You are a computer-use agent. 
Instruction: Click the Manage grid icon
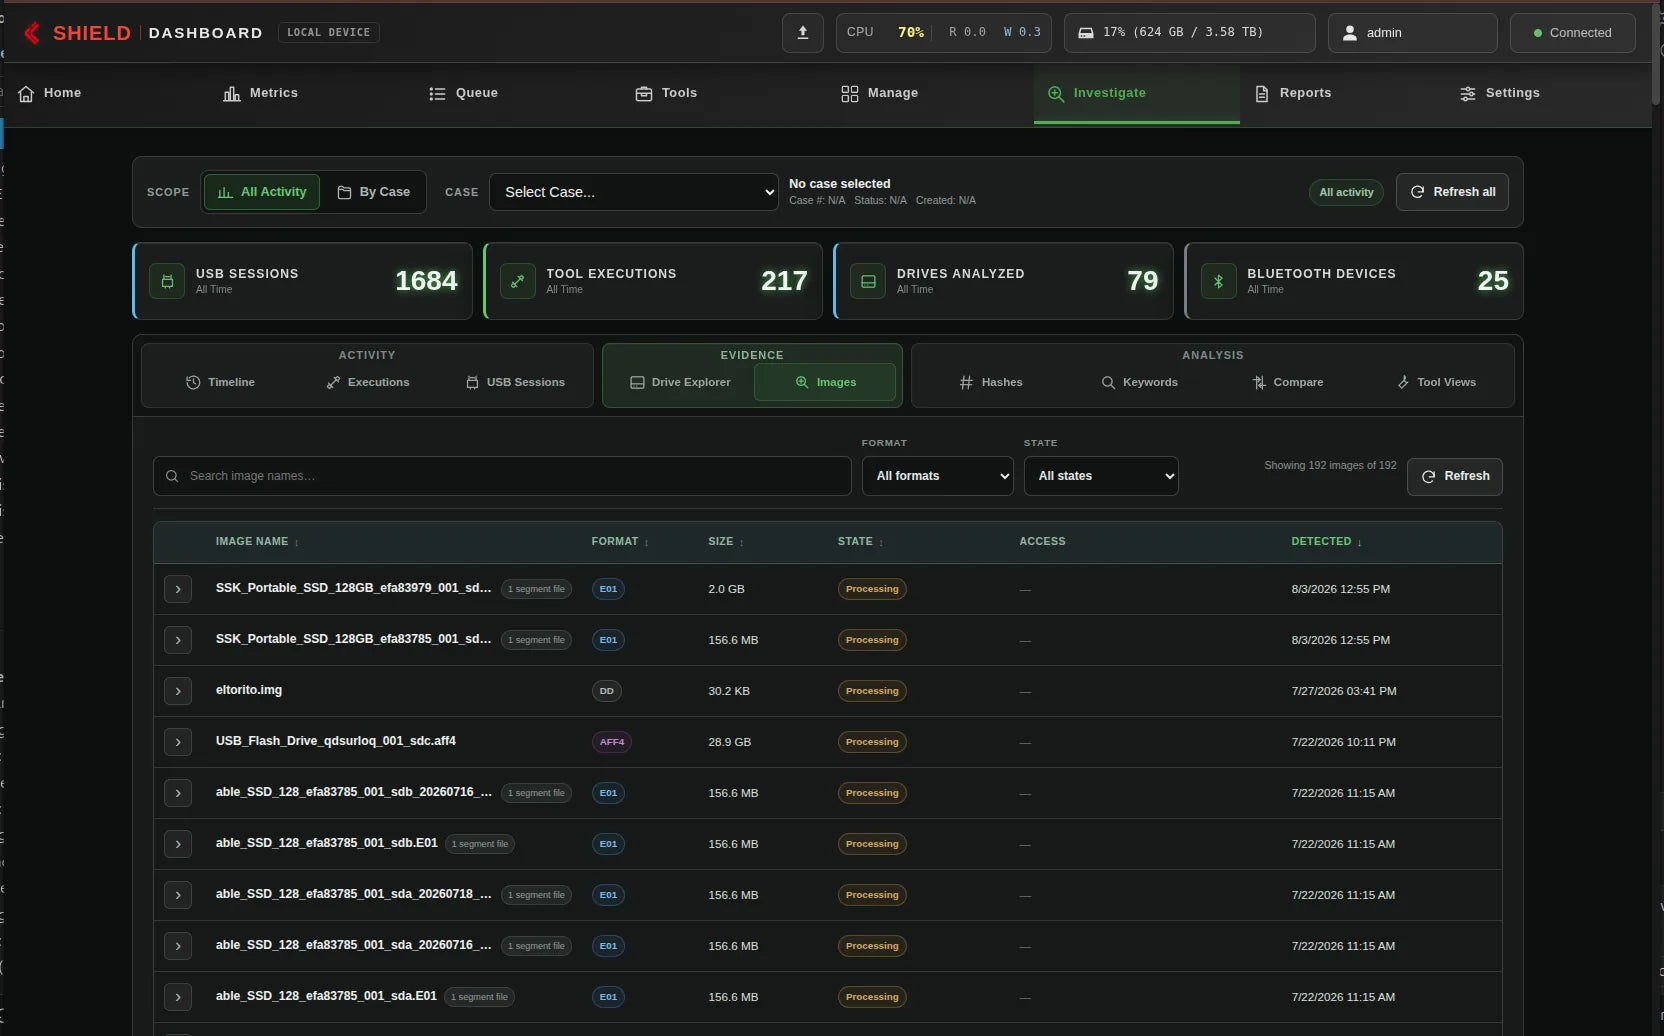[850, 93]
